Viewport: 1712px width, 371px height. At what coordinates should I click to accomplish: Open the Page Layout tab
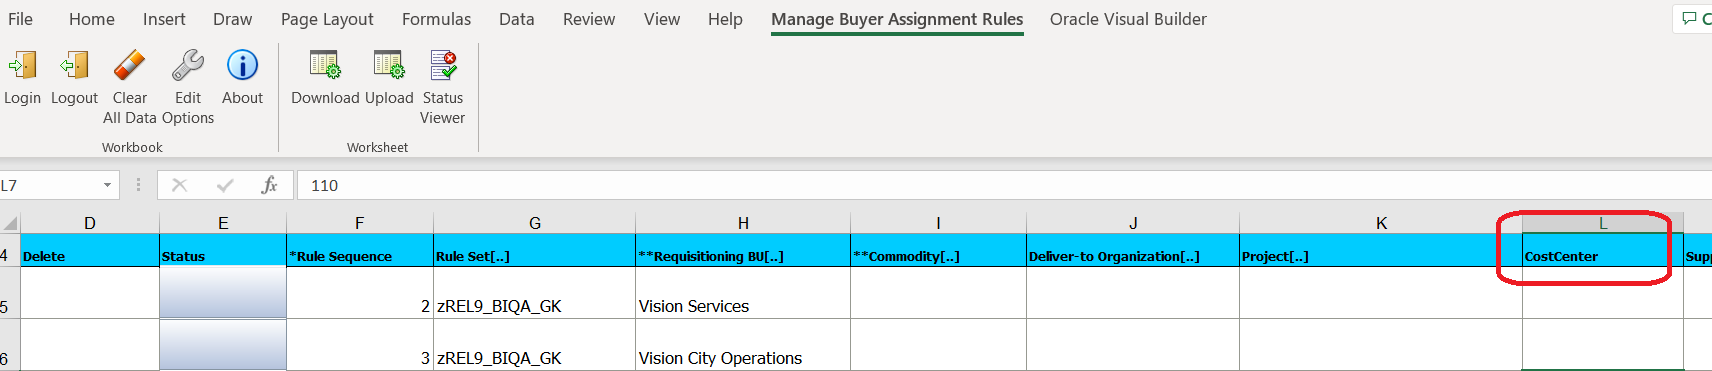(327, 19)
